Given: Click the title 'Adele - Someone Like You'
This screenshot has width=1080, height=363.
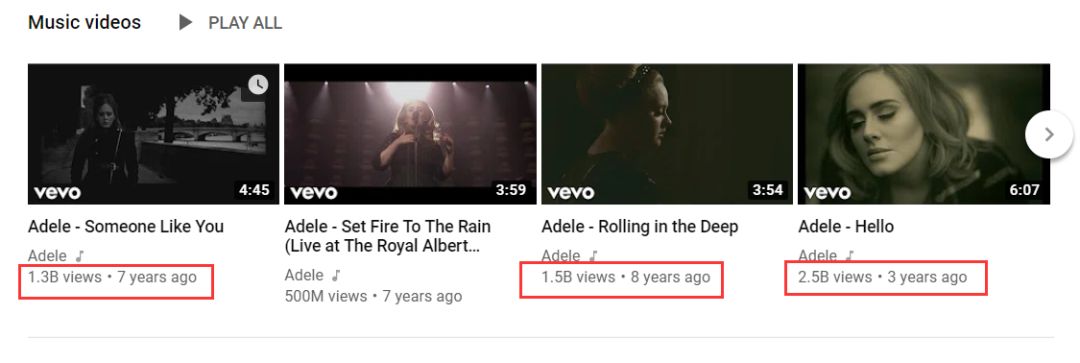Looking at the screenshot, I should [126, 227].
